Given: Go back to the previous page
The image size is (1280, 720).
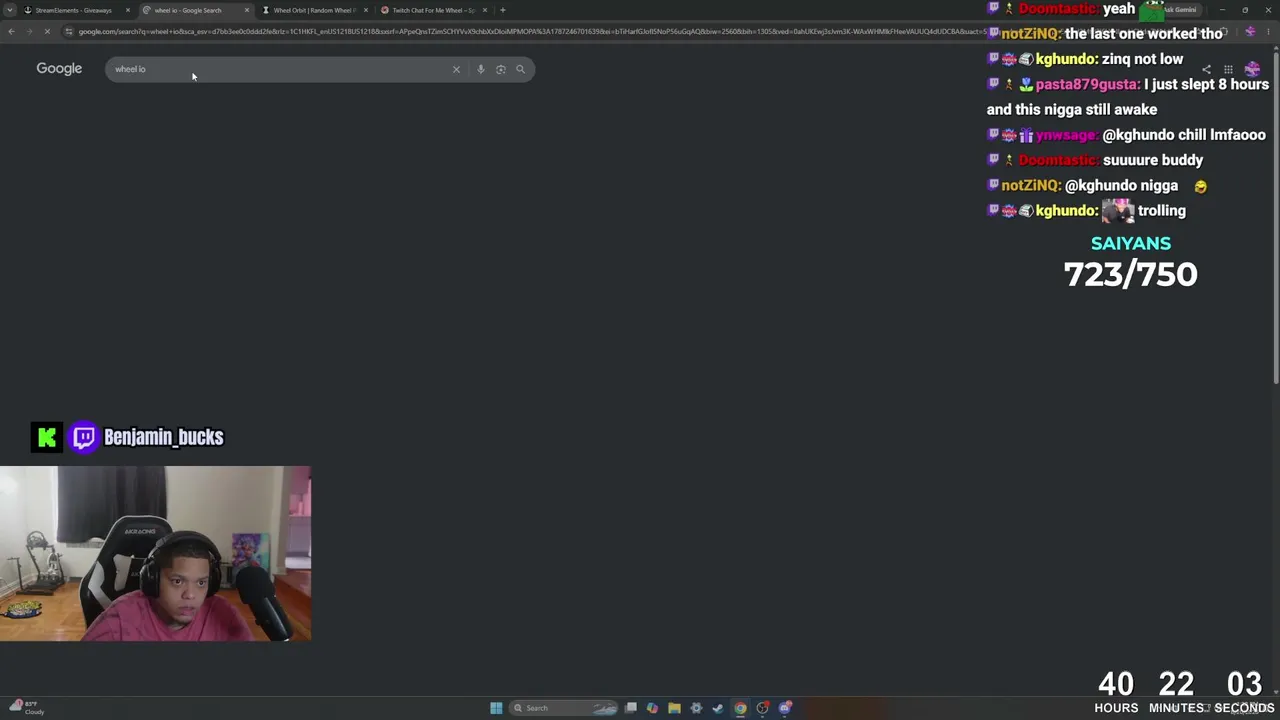Looking at the screenshot, I should click(x=11, y=32).
